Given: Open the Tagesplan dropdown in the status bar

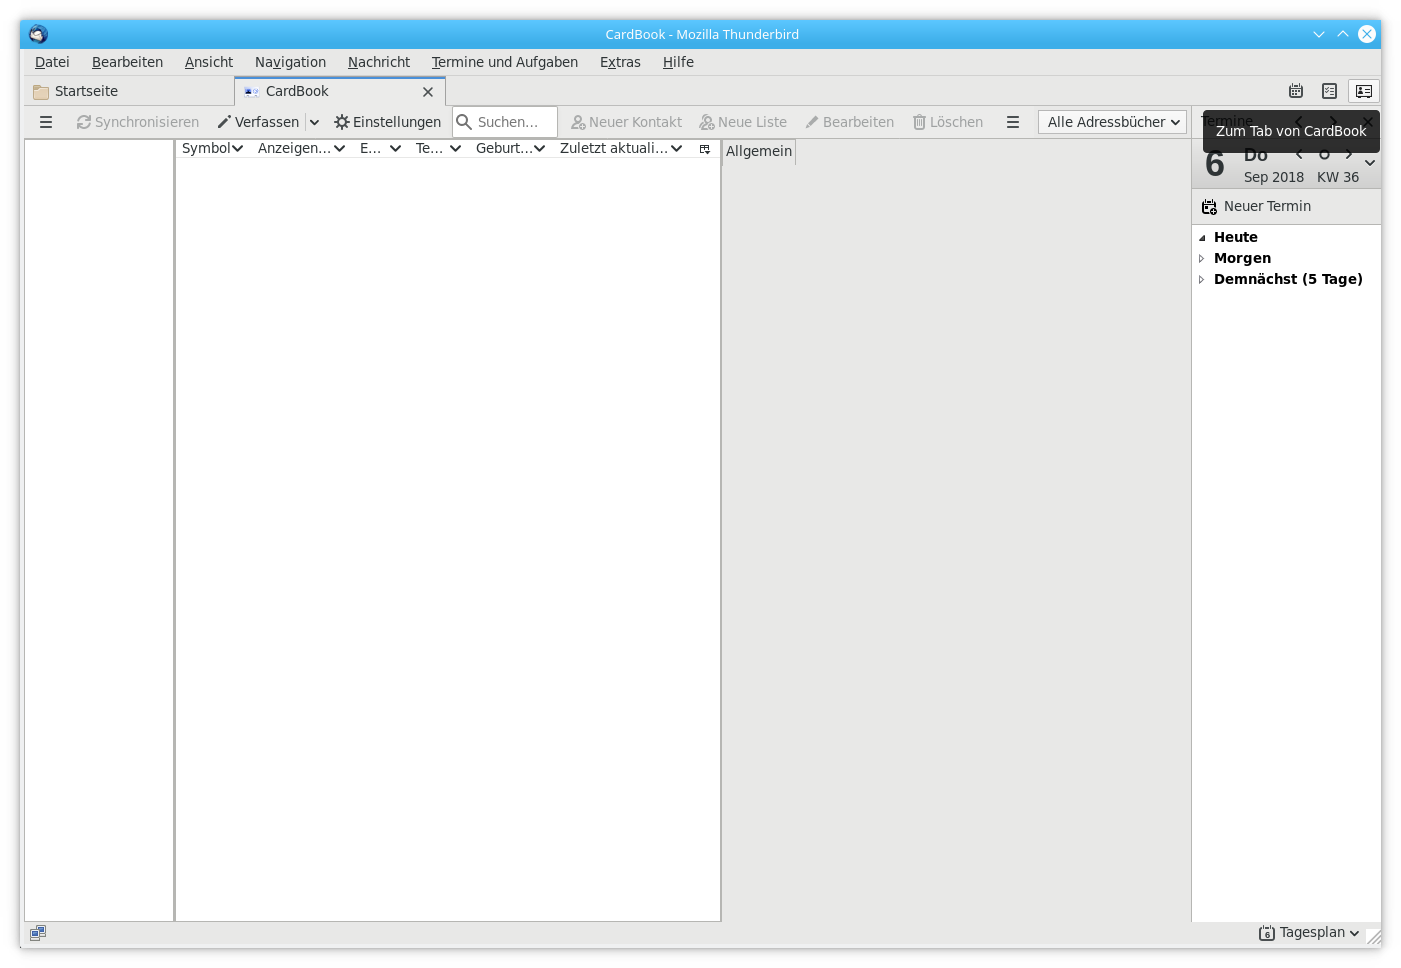Looking at the screenshot, I should coord(1310,933).
